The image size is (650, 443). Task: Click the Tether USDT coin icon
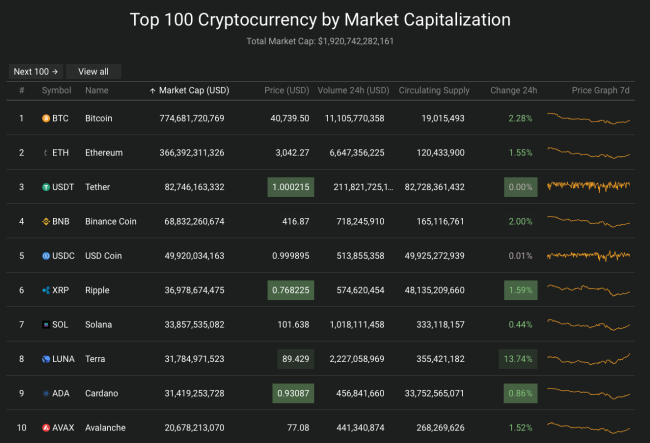pos(46,187)
